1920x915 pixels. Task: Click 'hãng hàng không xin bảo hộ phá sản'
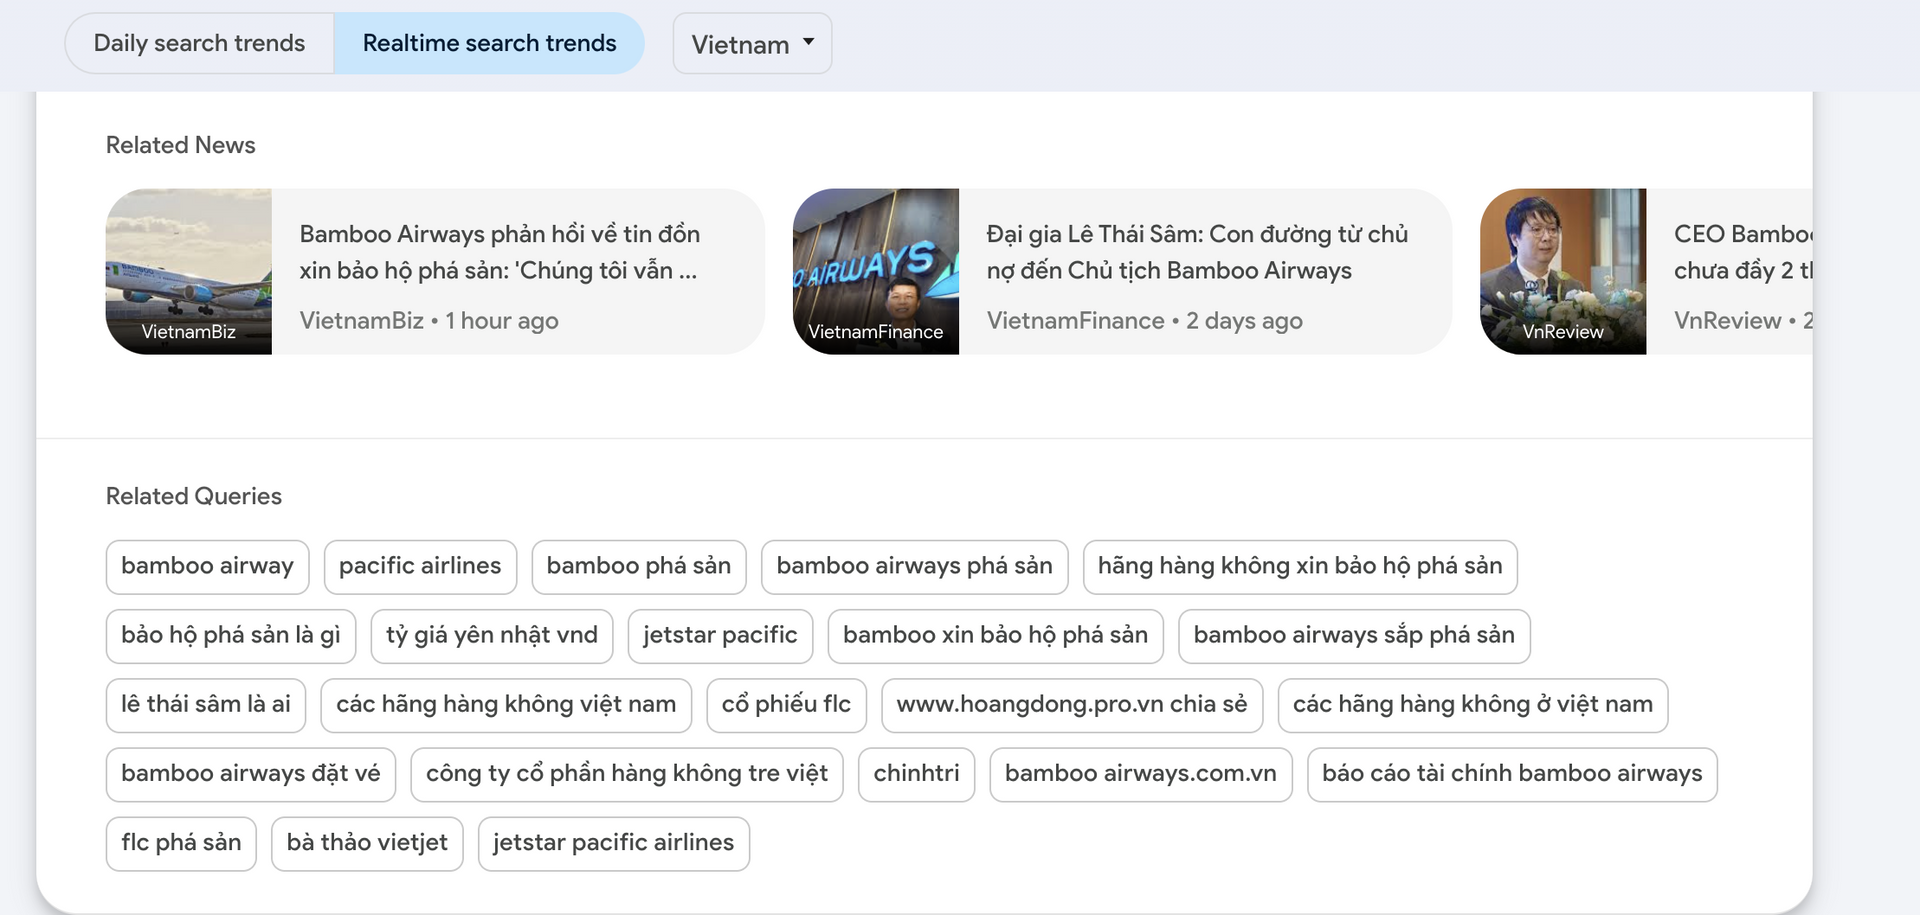(x=1300, y=567)
